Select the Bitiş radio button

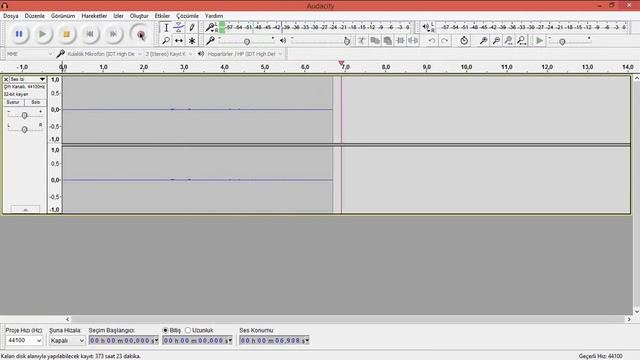tap(165, 330)
